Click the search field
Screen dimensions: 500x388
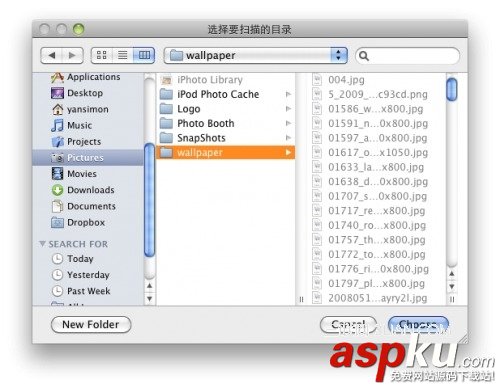click(x=407, y=56)
